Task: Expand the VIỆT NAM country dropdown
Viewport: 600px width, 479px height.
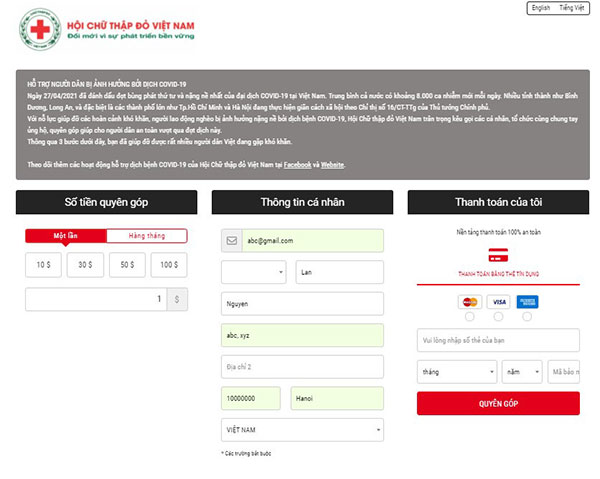Action: click(301, 430)
